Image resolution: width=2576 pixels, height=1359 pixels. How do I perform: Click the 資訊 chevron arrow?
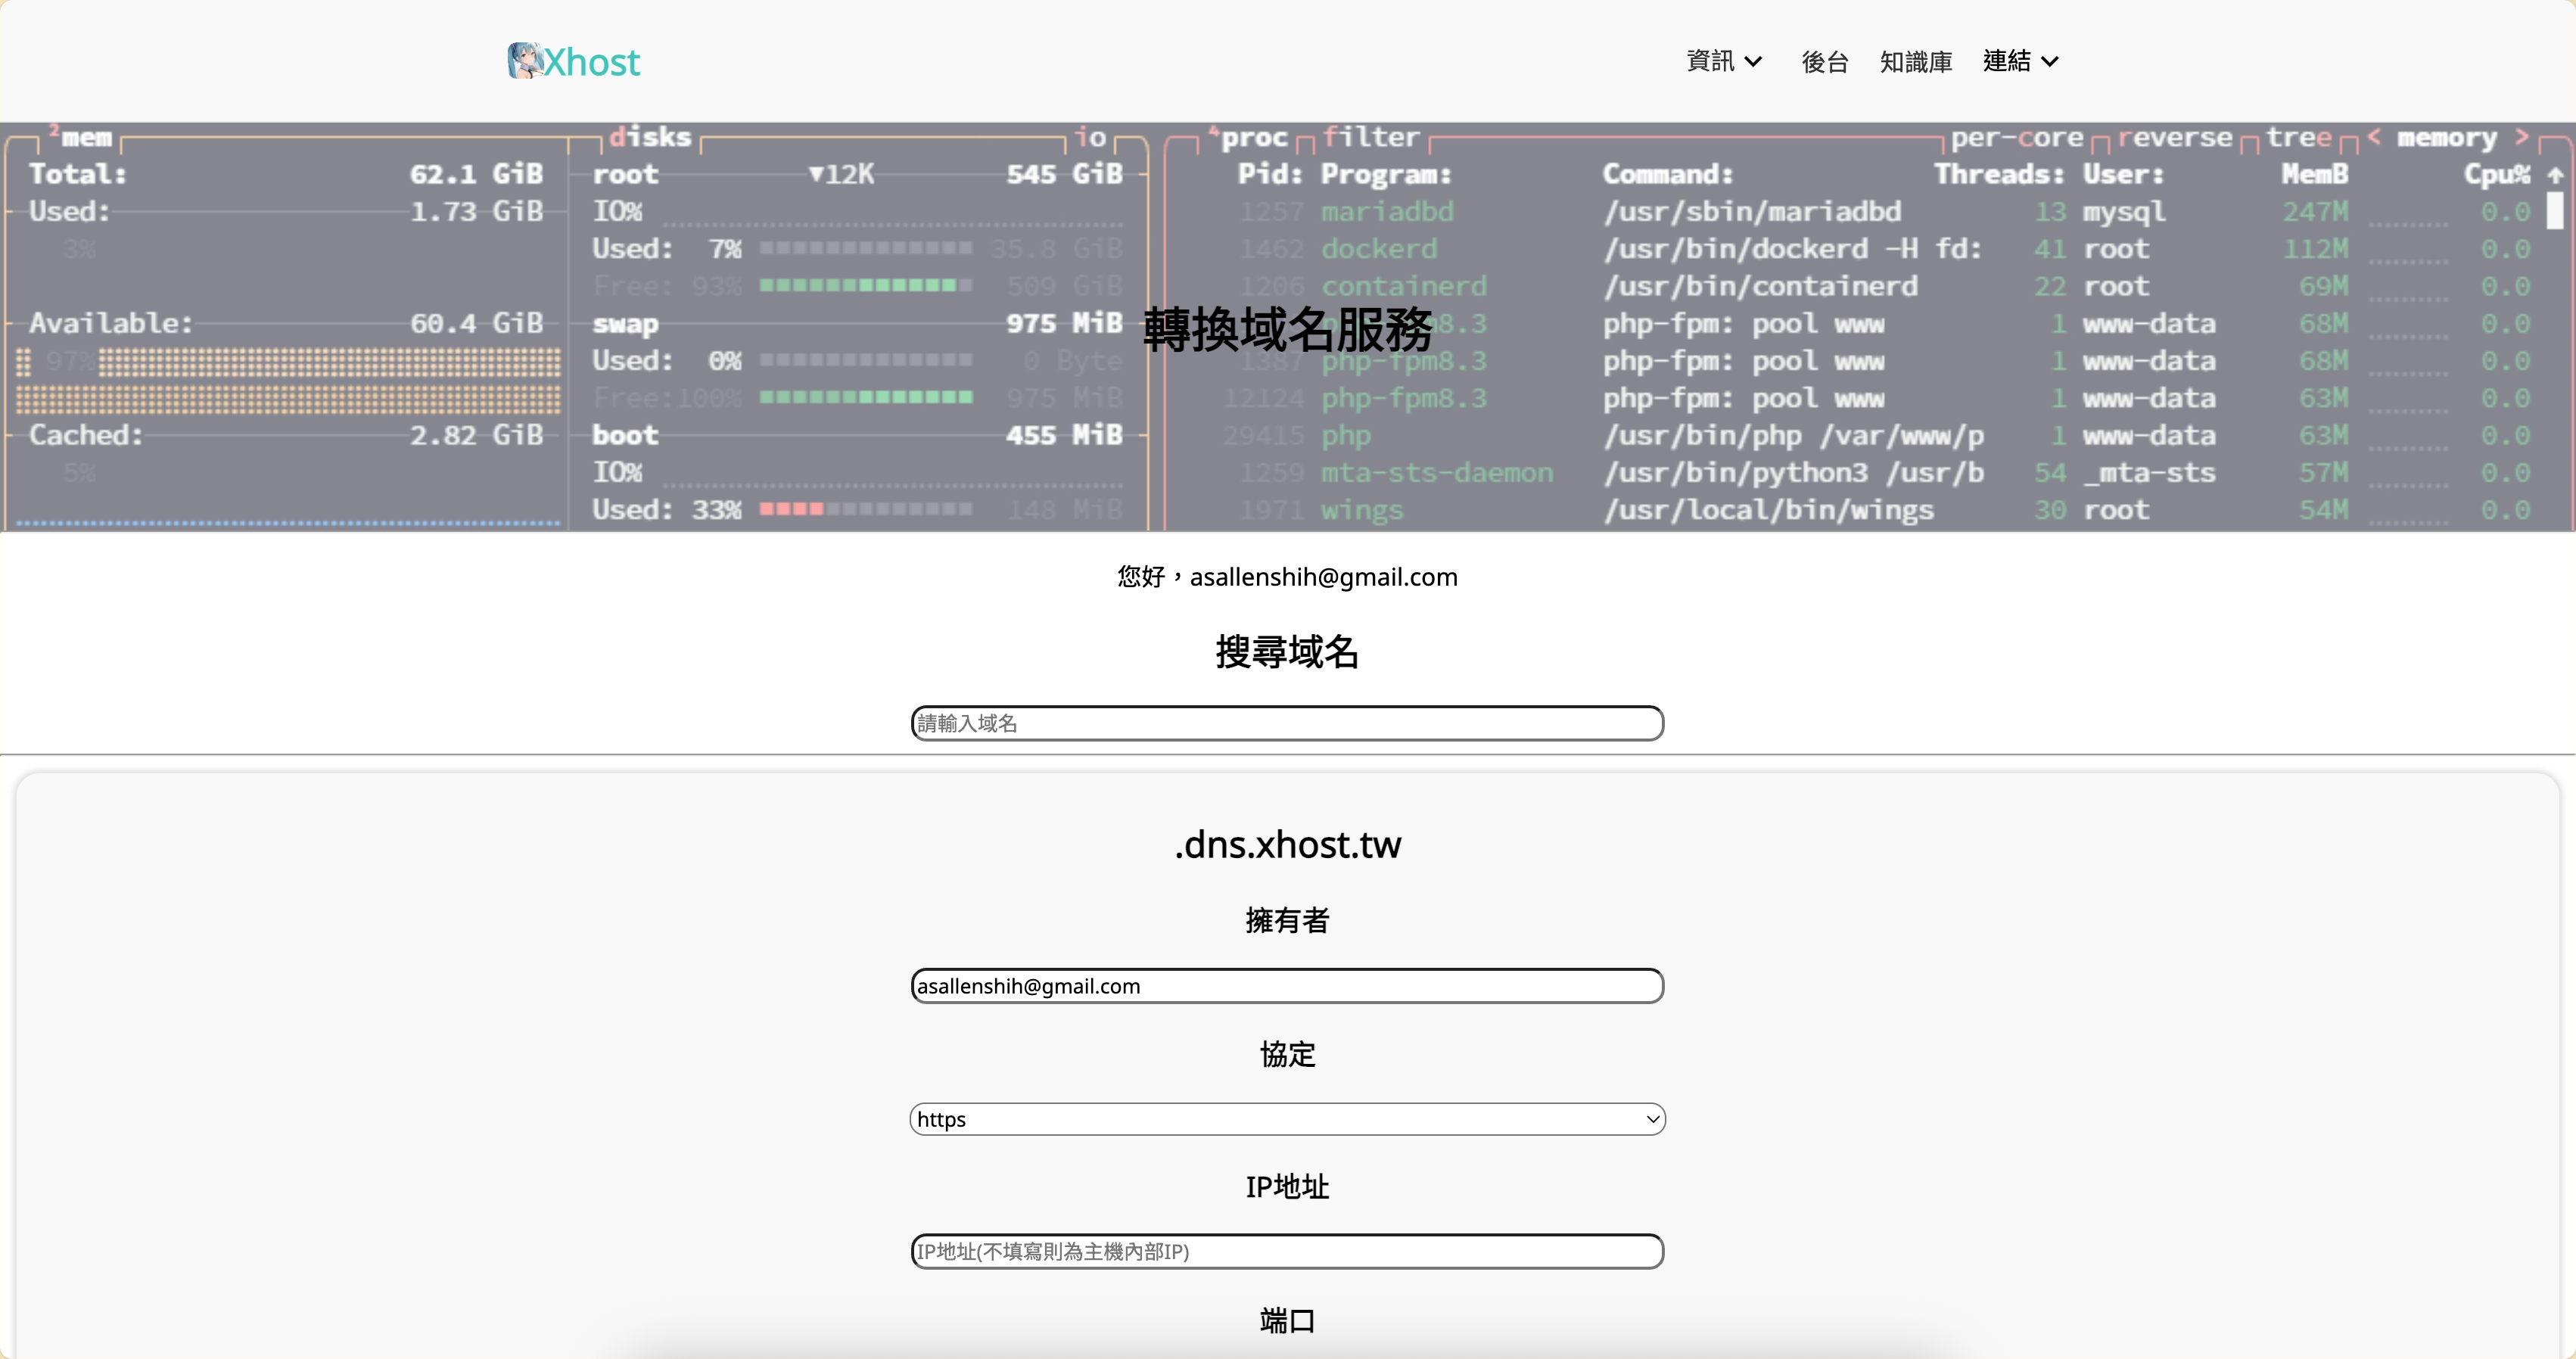tap(1753, 62)
